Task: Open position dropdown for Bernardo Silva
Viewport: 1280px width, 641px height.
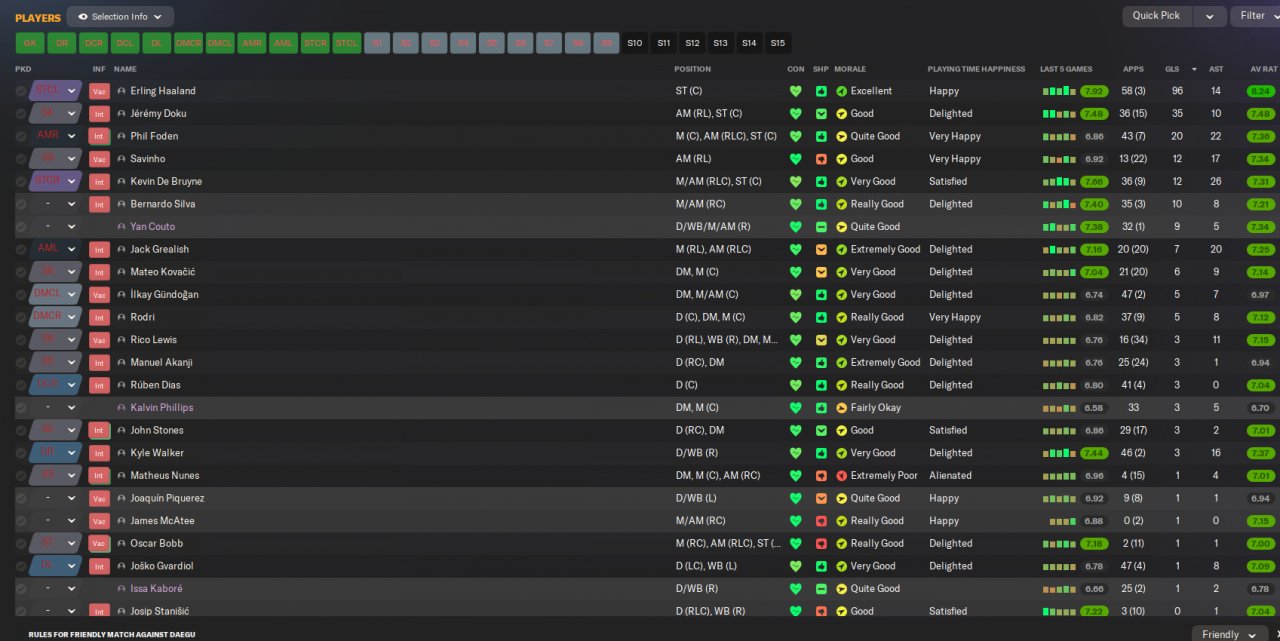Action: (71, 204)
